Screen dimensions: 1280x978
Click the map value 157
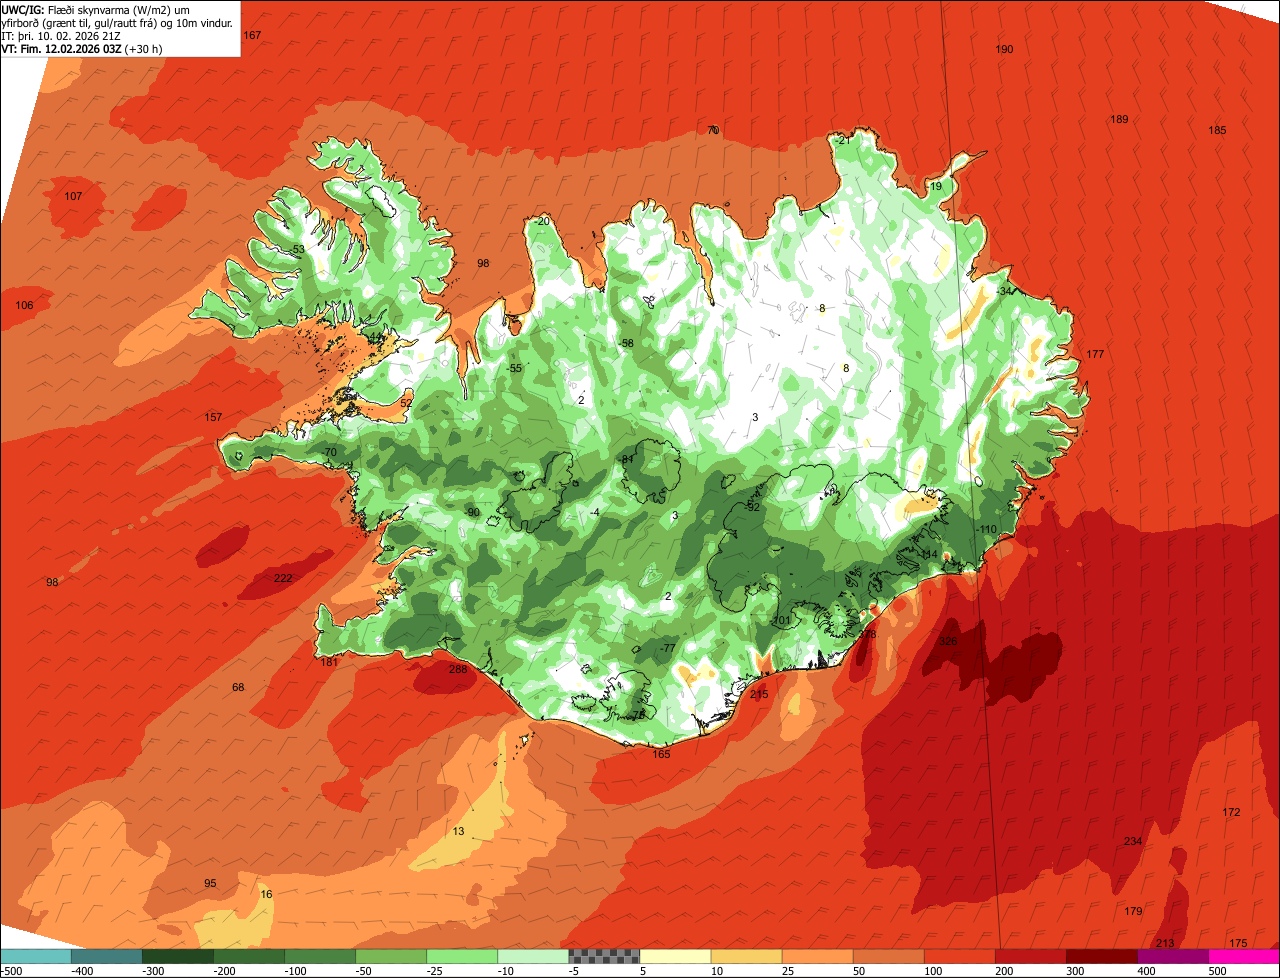click(213, 417)
